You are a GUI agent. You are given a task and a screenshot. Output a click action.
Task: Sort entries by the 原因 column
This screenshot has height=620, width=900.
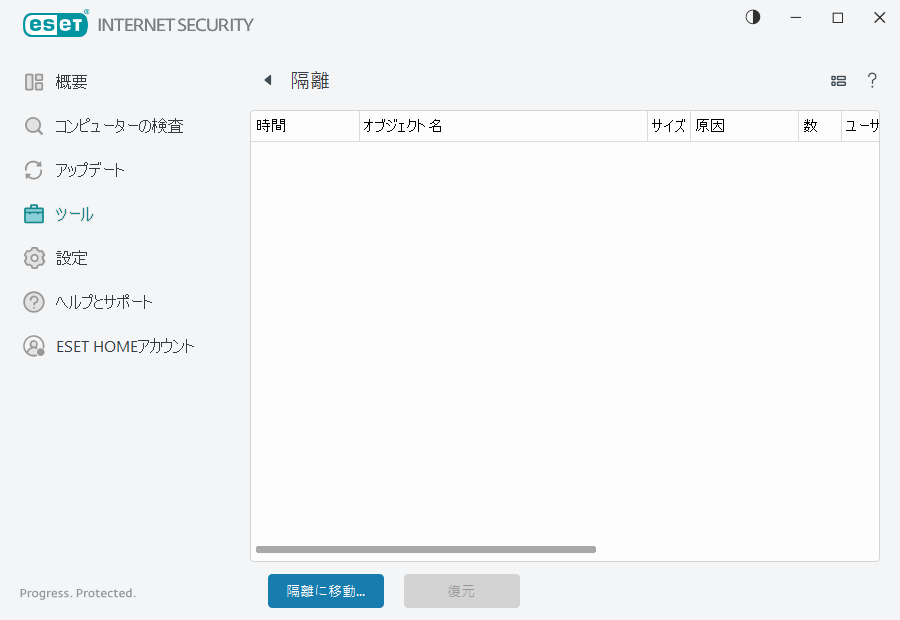[x=740, y=126]
